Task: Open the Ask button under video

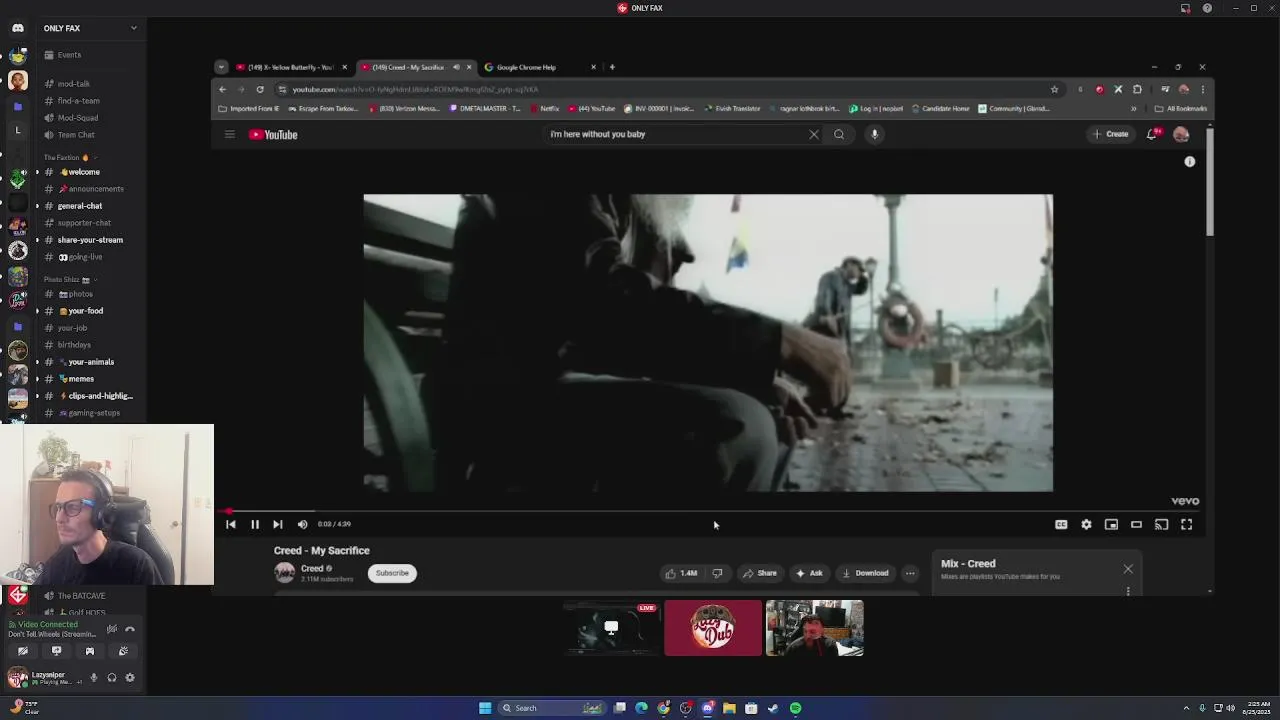Action: [808, 573]
